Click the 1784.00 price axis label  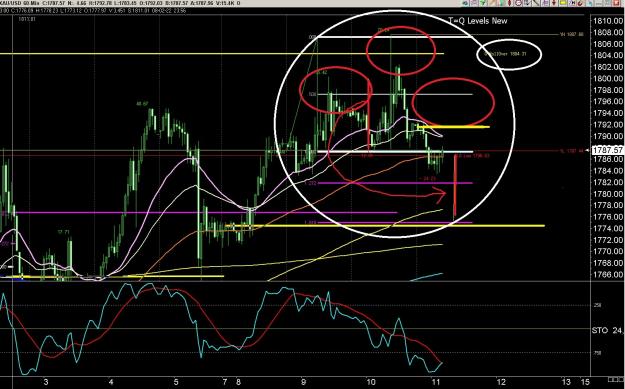[608, 171]
